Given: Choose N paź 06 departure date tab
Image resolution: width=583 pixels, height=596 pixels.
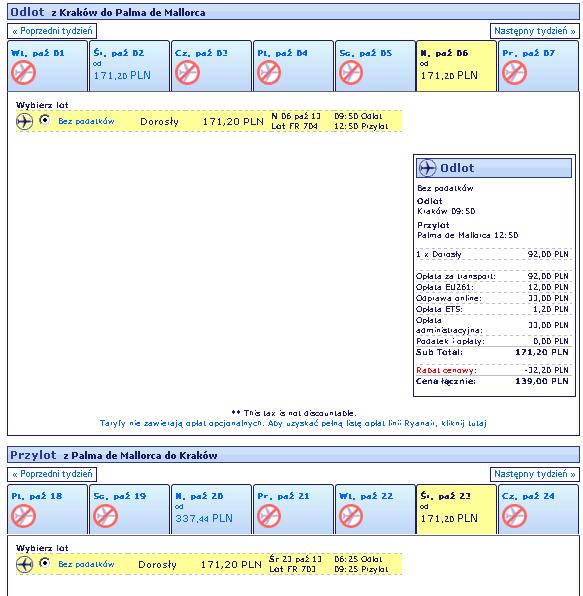Looking at the screenshot, I should click(456, 66).
